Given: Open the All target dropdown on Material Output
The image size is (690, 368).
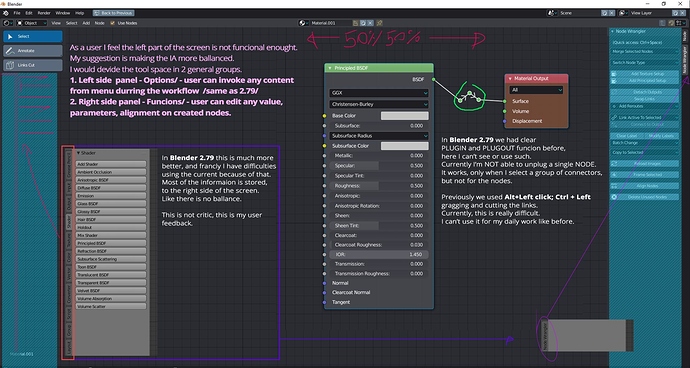Looking at the screenshot, I should click(x=536, y=90).
